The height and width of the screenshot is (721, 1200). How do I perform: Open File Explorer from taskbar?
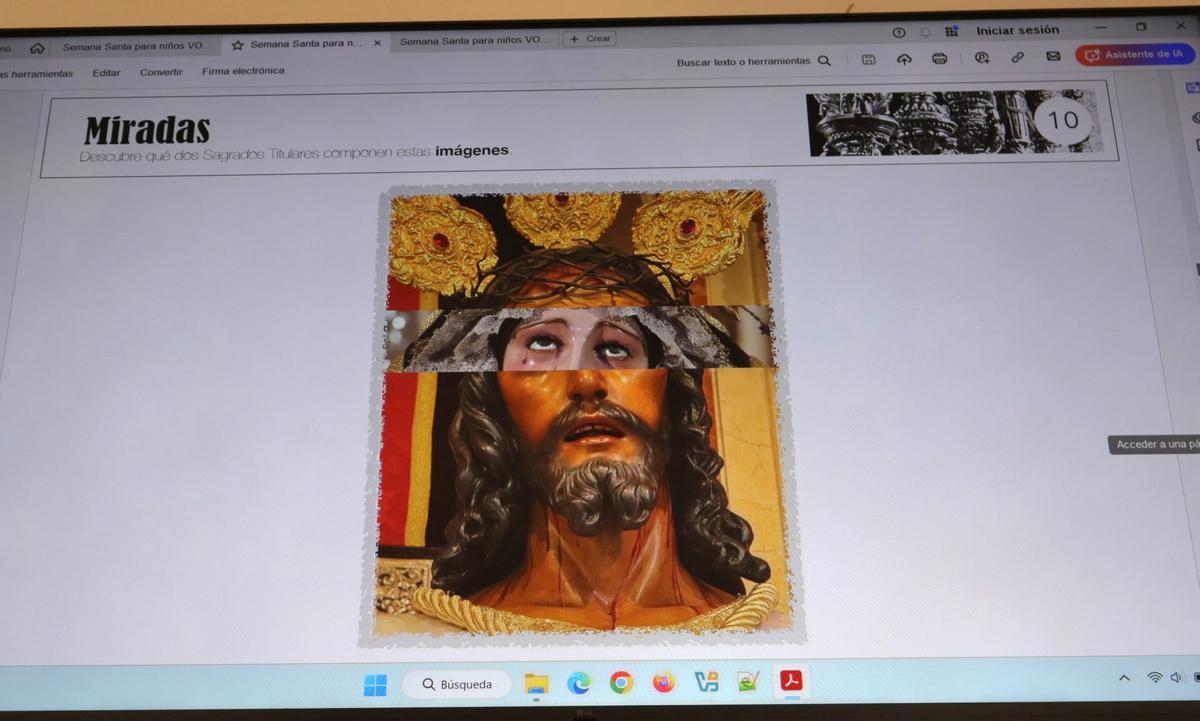point(537,684)
